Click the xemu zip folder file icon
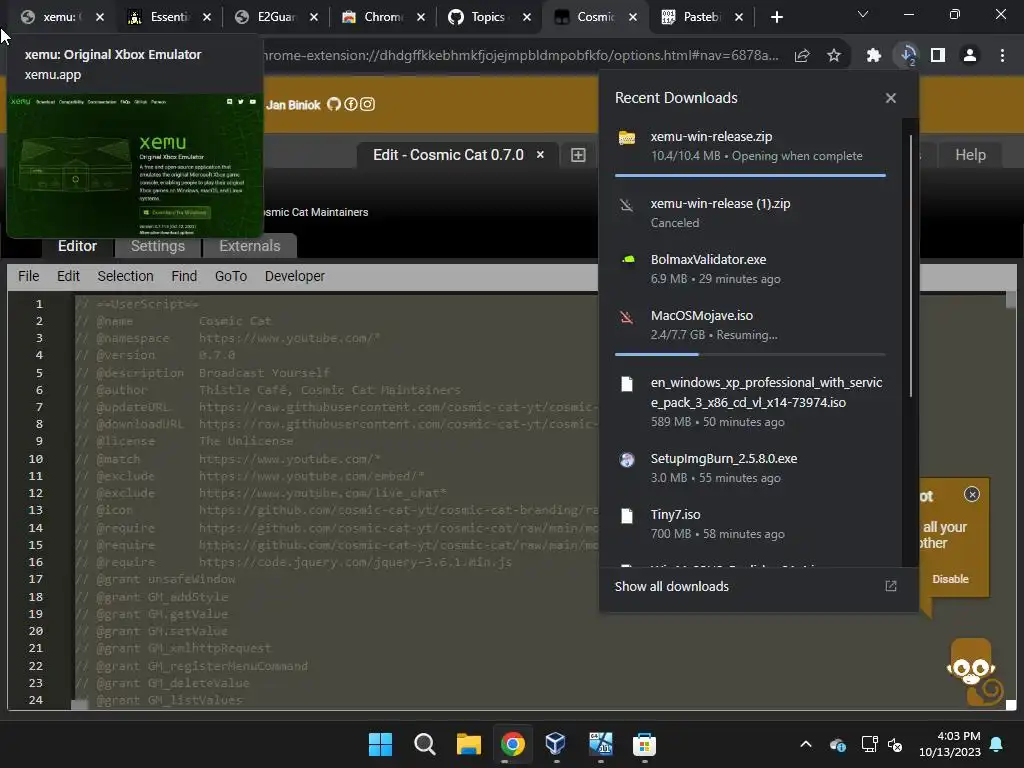The height and width of the screenshot is (768, 1024). click(627, 138)
